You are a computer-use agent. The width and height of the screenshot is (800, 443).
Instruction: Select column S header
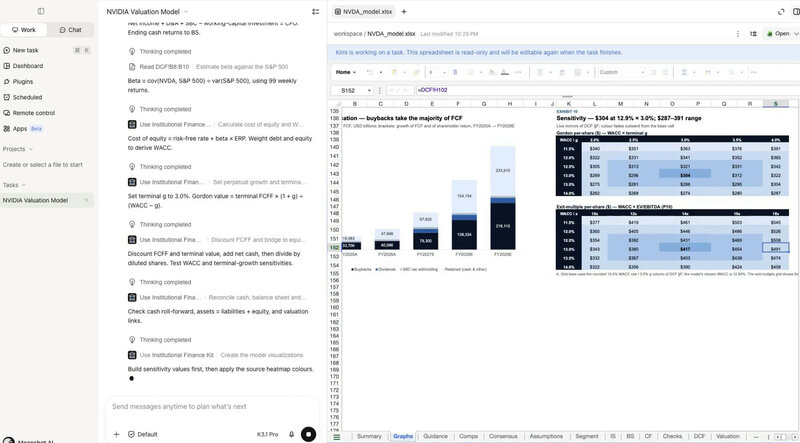(x=776, y=104)
